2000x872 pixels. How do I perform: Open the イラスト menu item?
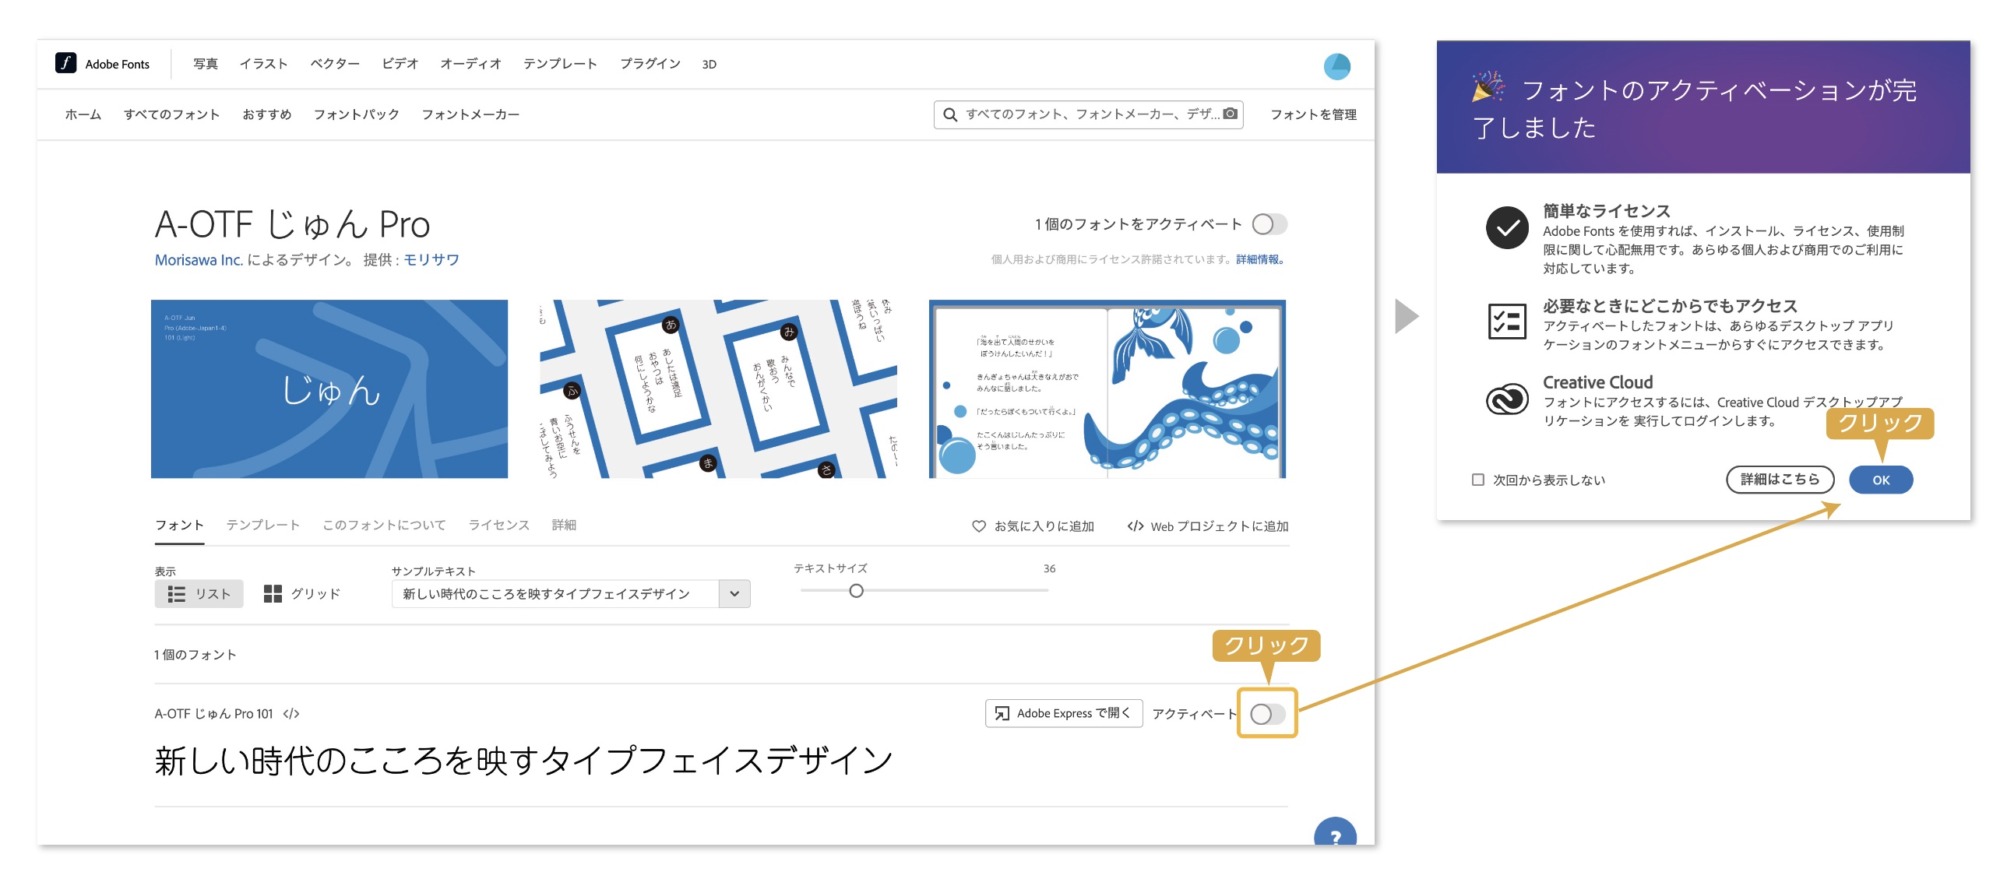tap(264, 64)
